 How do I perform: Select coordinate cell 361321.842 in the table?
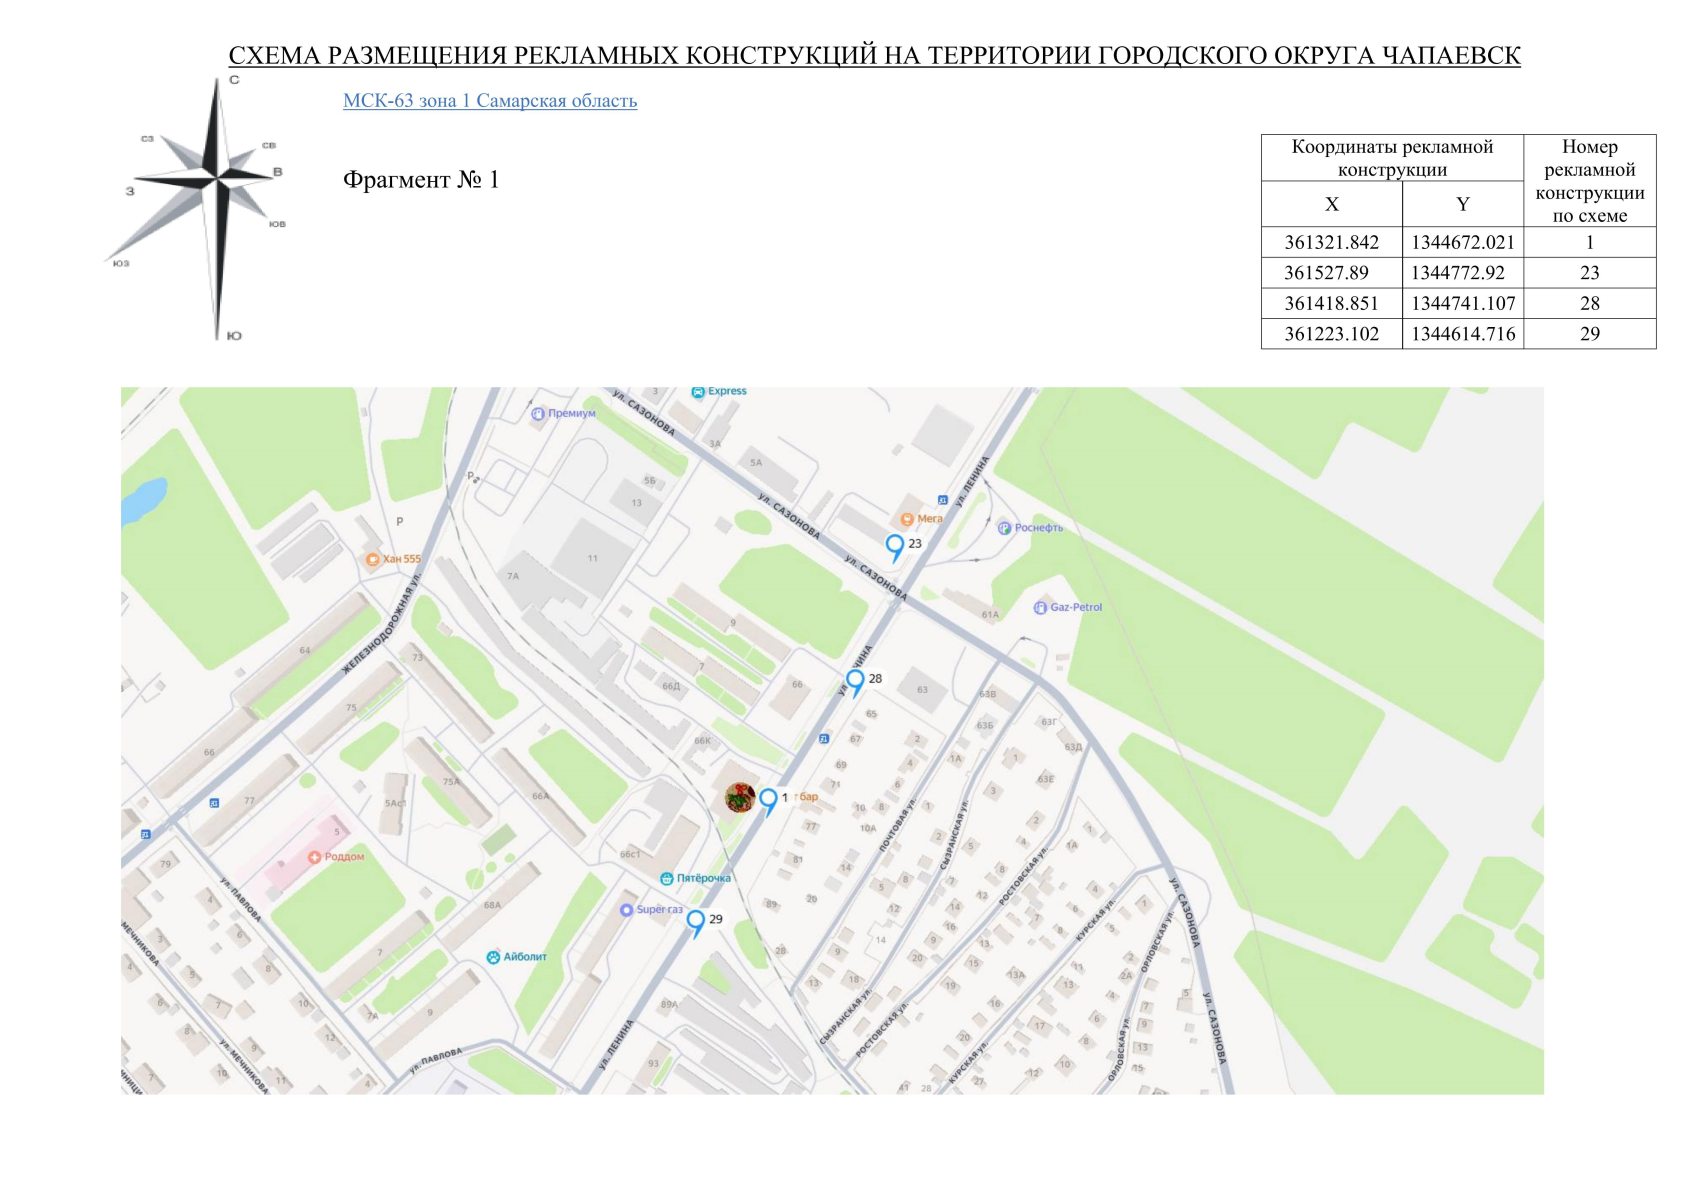pyautogui.click(x=1330, y=242)
